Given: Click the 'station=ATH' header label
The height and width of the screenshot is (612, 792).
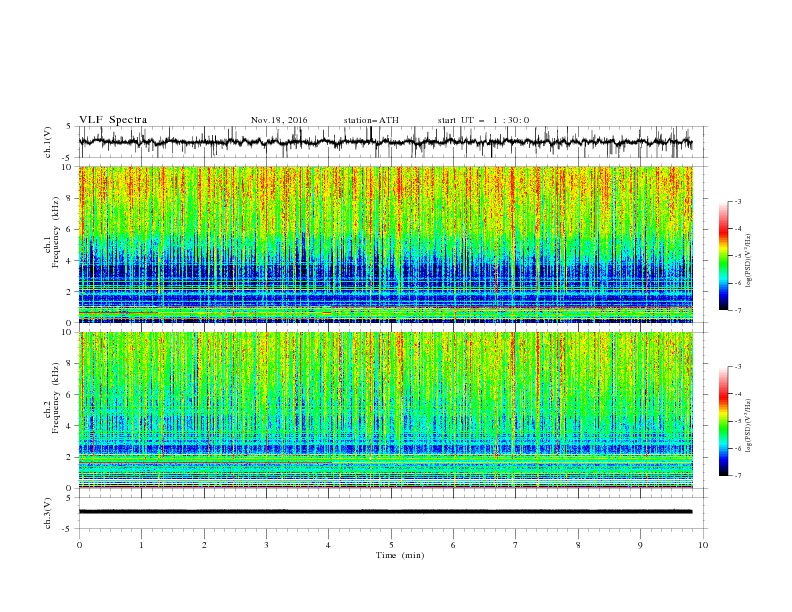Looking at the screenshot, I should click(371, 120).
